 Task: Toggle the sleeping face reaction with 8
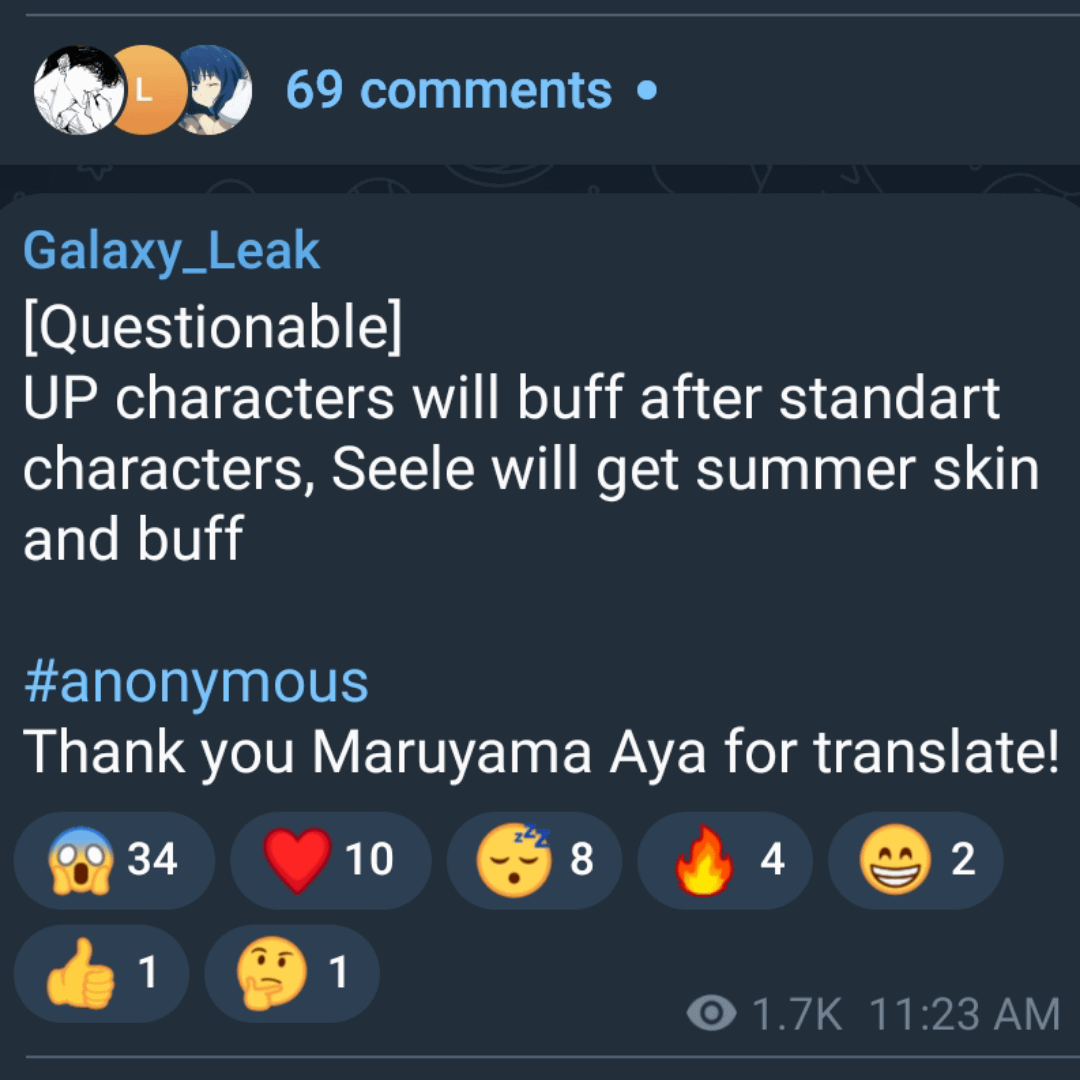(534, 860)
